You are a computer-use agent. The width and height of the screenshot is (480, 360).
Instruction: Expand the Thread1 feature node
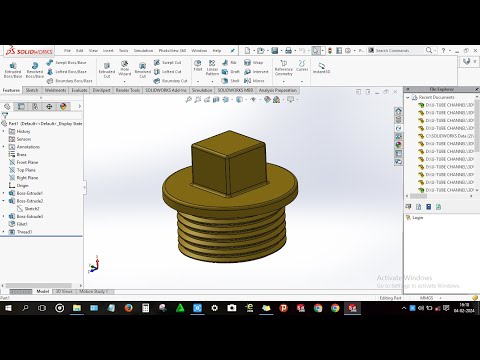coord(4,232)
